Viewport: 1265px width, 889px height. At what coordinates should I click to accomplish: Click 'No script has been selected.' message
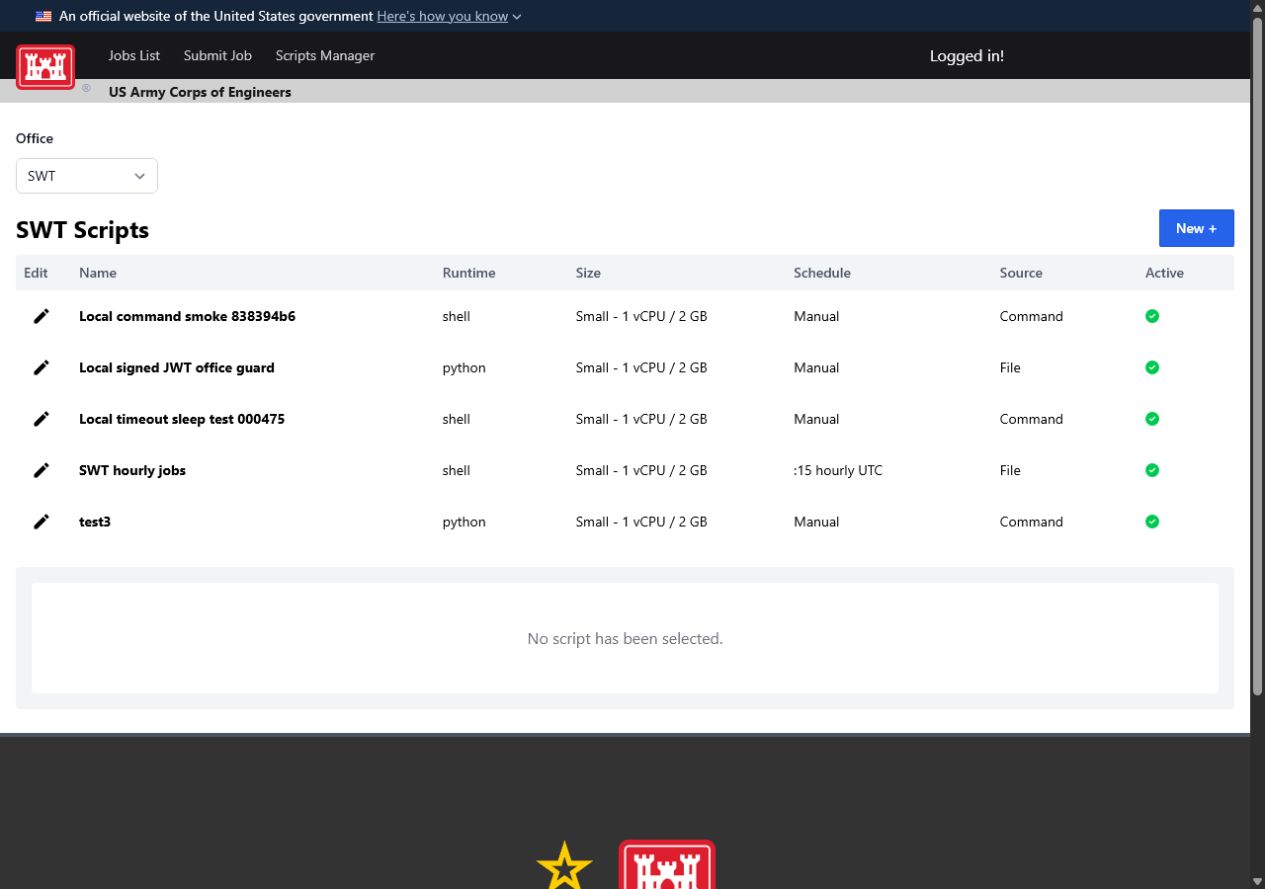625,638
